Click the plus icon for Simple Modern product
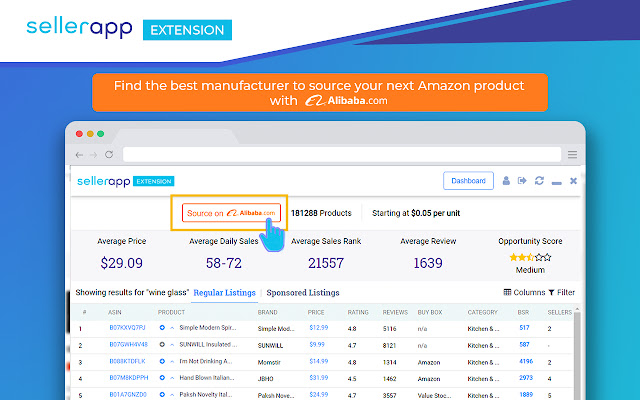Screen dimensions: 640x400 coord(162,328)
